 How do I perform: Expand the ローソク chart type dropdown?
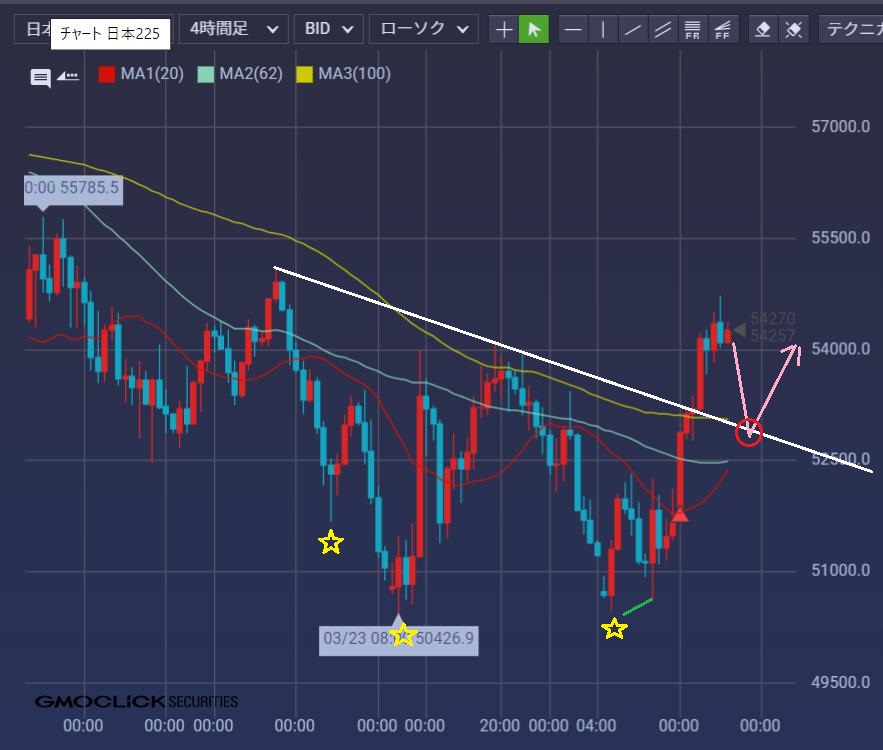click(x=423, y=29)
